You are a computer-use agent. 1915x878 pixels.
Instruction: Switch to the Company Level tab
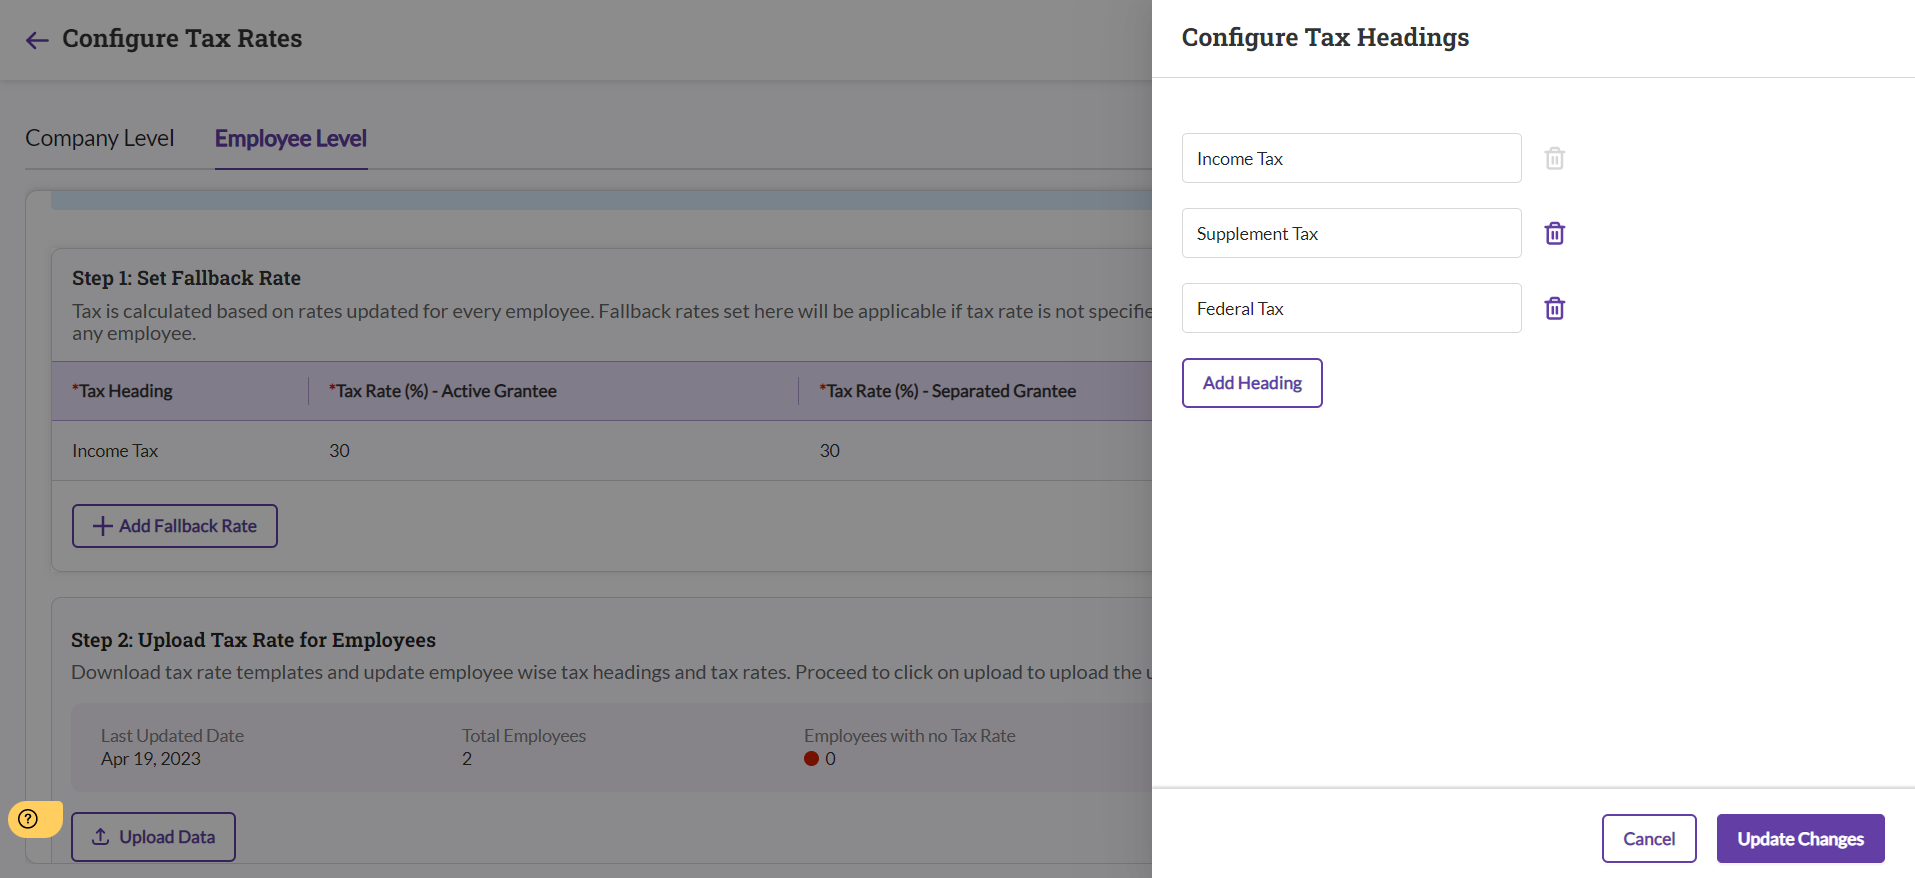pos(100,138)
